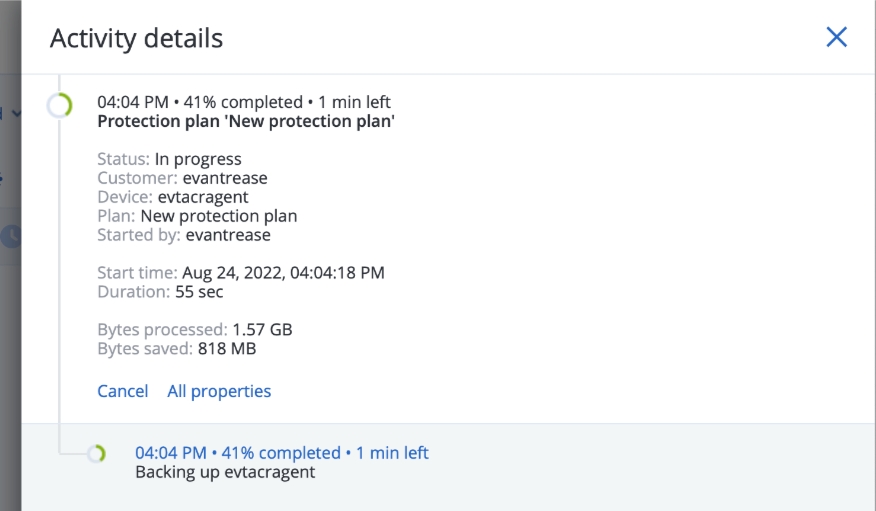The image size is (876, 511).
Task: Expand the dropdown chevron behind the panel
Action: coord(15,113)
